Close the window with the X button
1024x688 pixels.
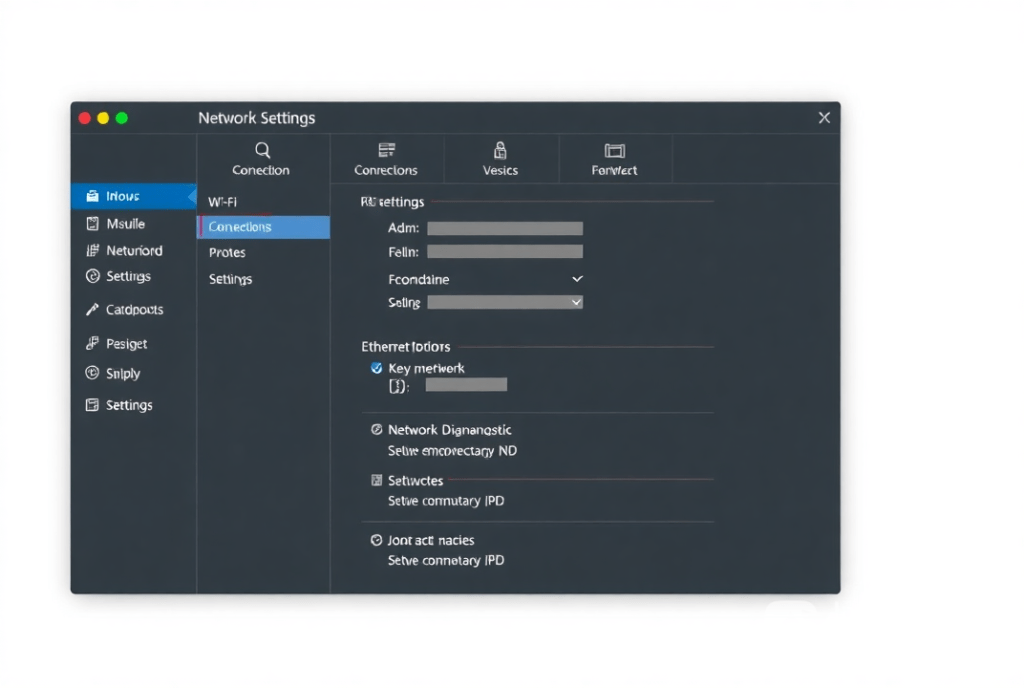(x=824, y=117)
